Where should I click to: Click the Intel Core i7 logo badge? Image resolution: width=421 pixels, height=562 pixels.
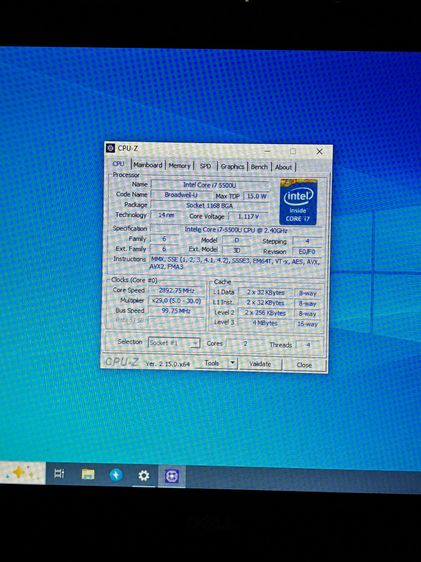(x=298, y=202)
